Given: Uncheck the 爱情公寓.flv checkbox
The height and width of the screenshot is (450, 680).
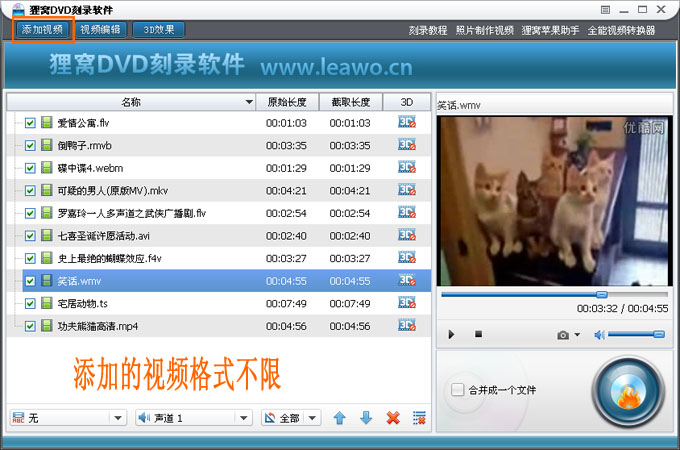Looking at the screenshot, I should (30, 123).
